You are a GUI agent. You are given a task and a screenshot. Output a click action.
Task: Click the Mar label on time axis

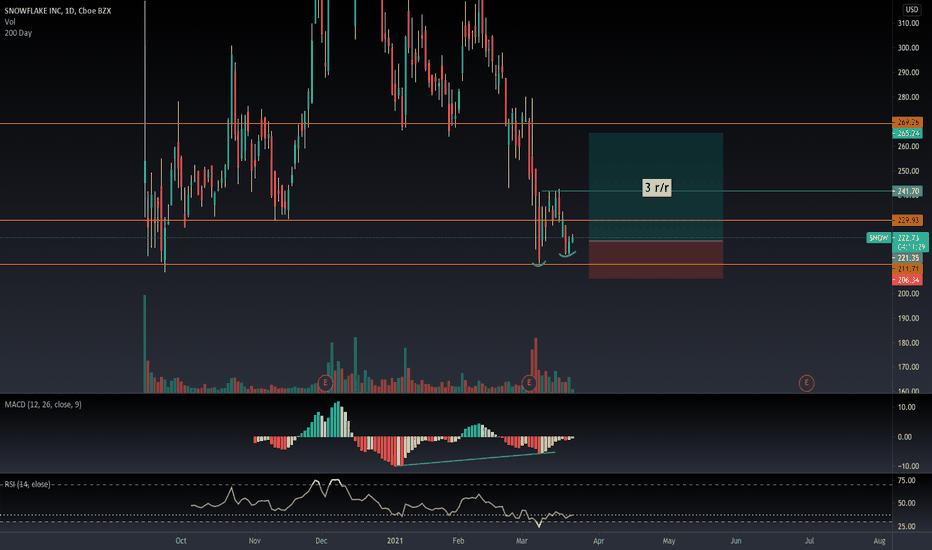pos(522,540)
